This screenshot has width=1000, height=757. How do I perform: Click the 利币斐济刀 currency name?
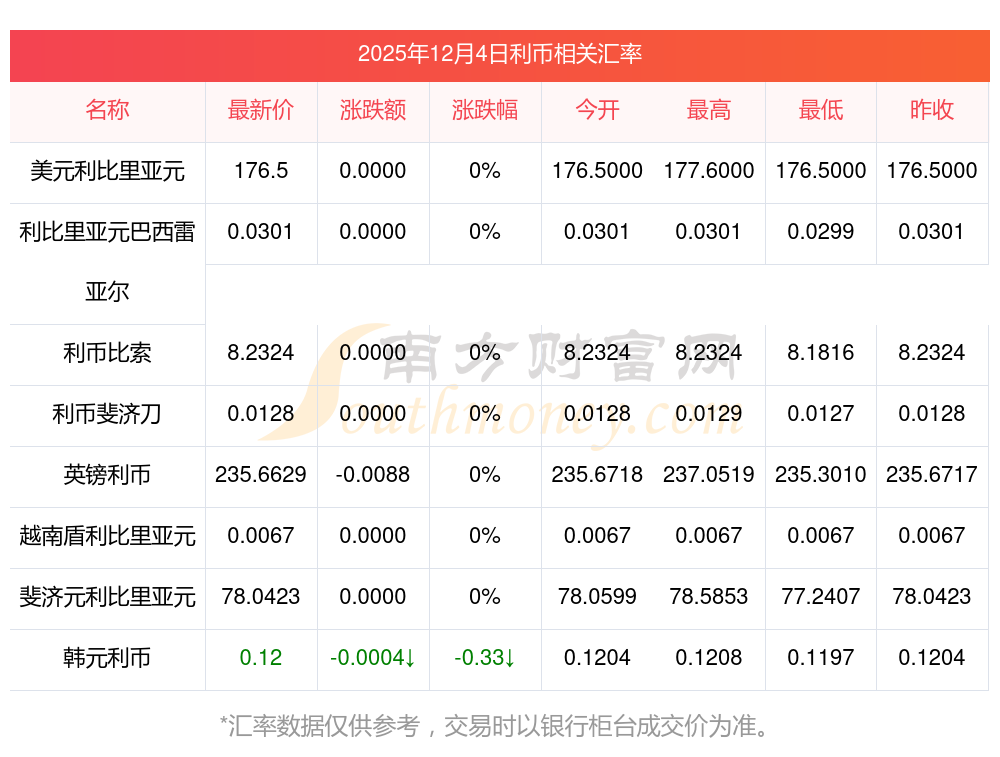pos(107,414)
